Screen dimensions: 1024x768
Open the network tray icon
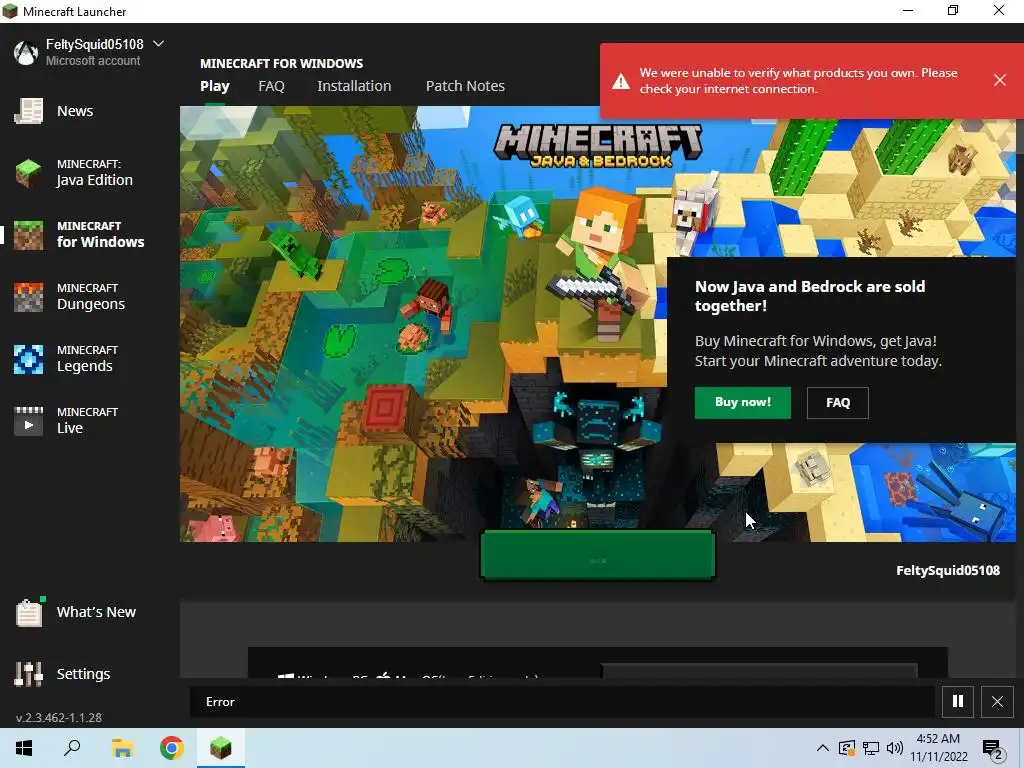pos(871,748)
